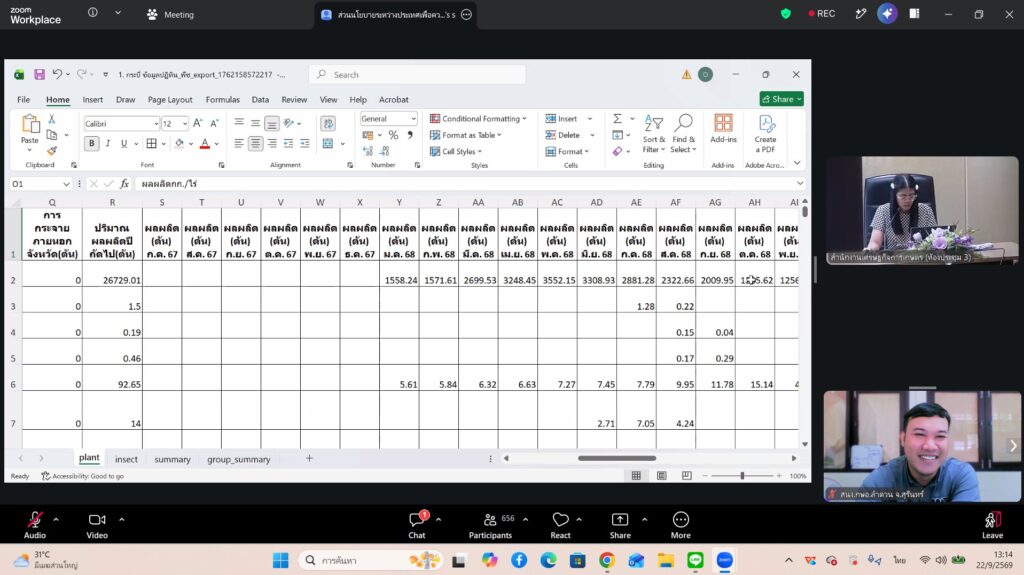Open Find & Select magnifier
This screenshot has width=1024, height=575.
683,134
